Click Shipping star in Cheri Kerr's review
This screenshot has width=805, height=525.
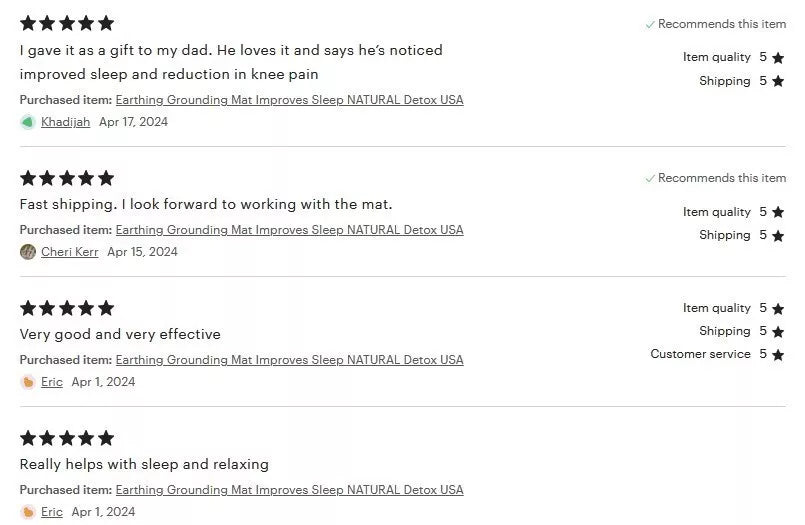(778, 236)
